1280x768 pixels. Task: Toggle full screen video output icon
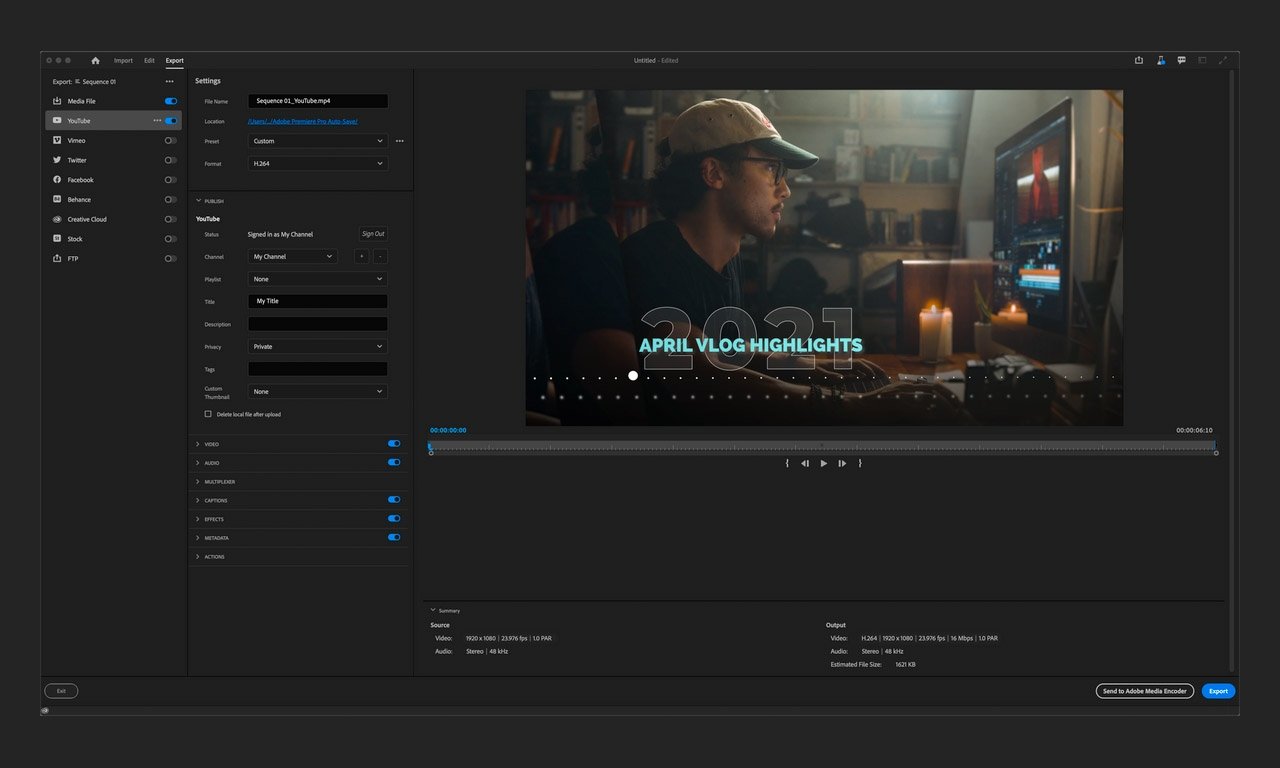click(x=1223, y=60)
